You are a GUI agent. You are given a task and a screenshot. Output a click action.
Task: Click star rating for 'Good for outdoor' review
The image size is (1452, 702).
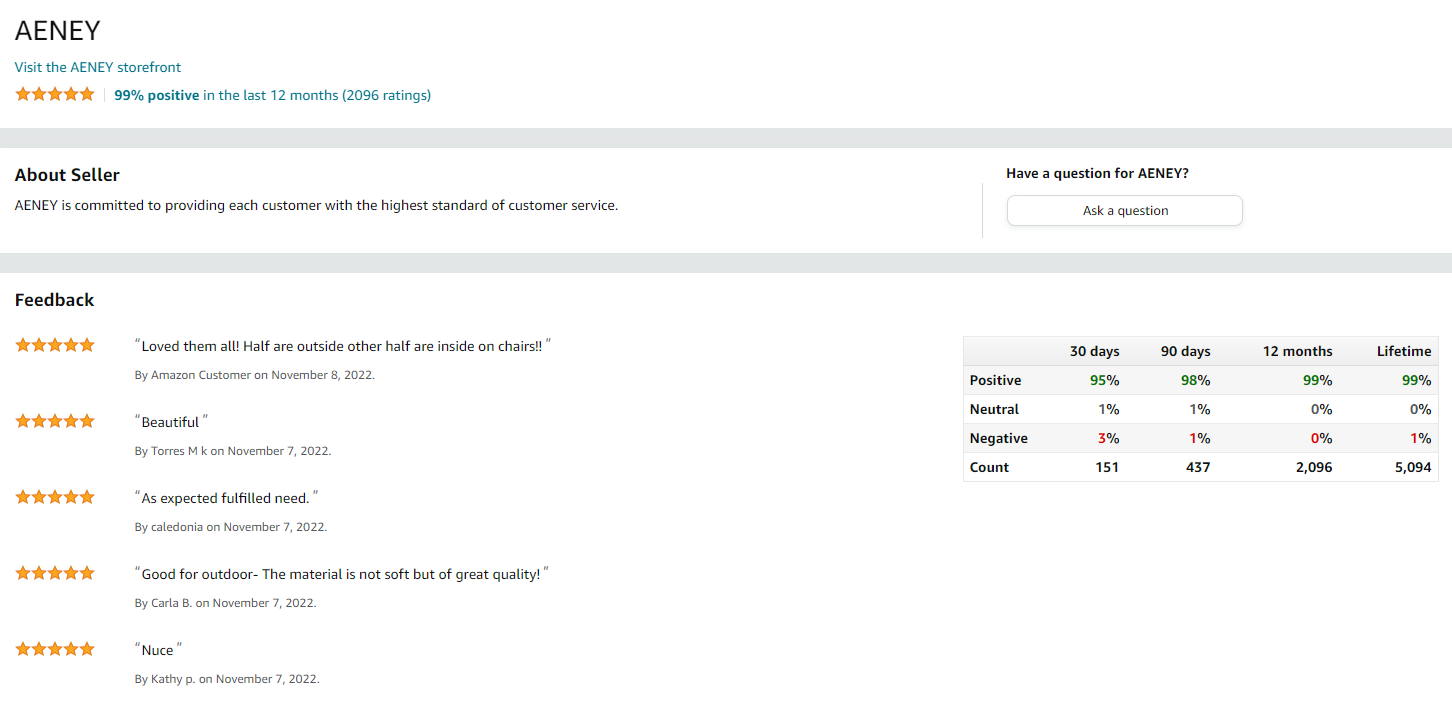tap(55, 573)
